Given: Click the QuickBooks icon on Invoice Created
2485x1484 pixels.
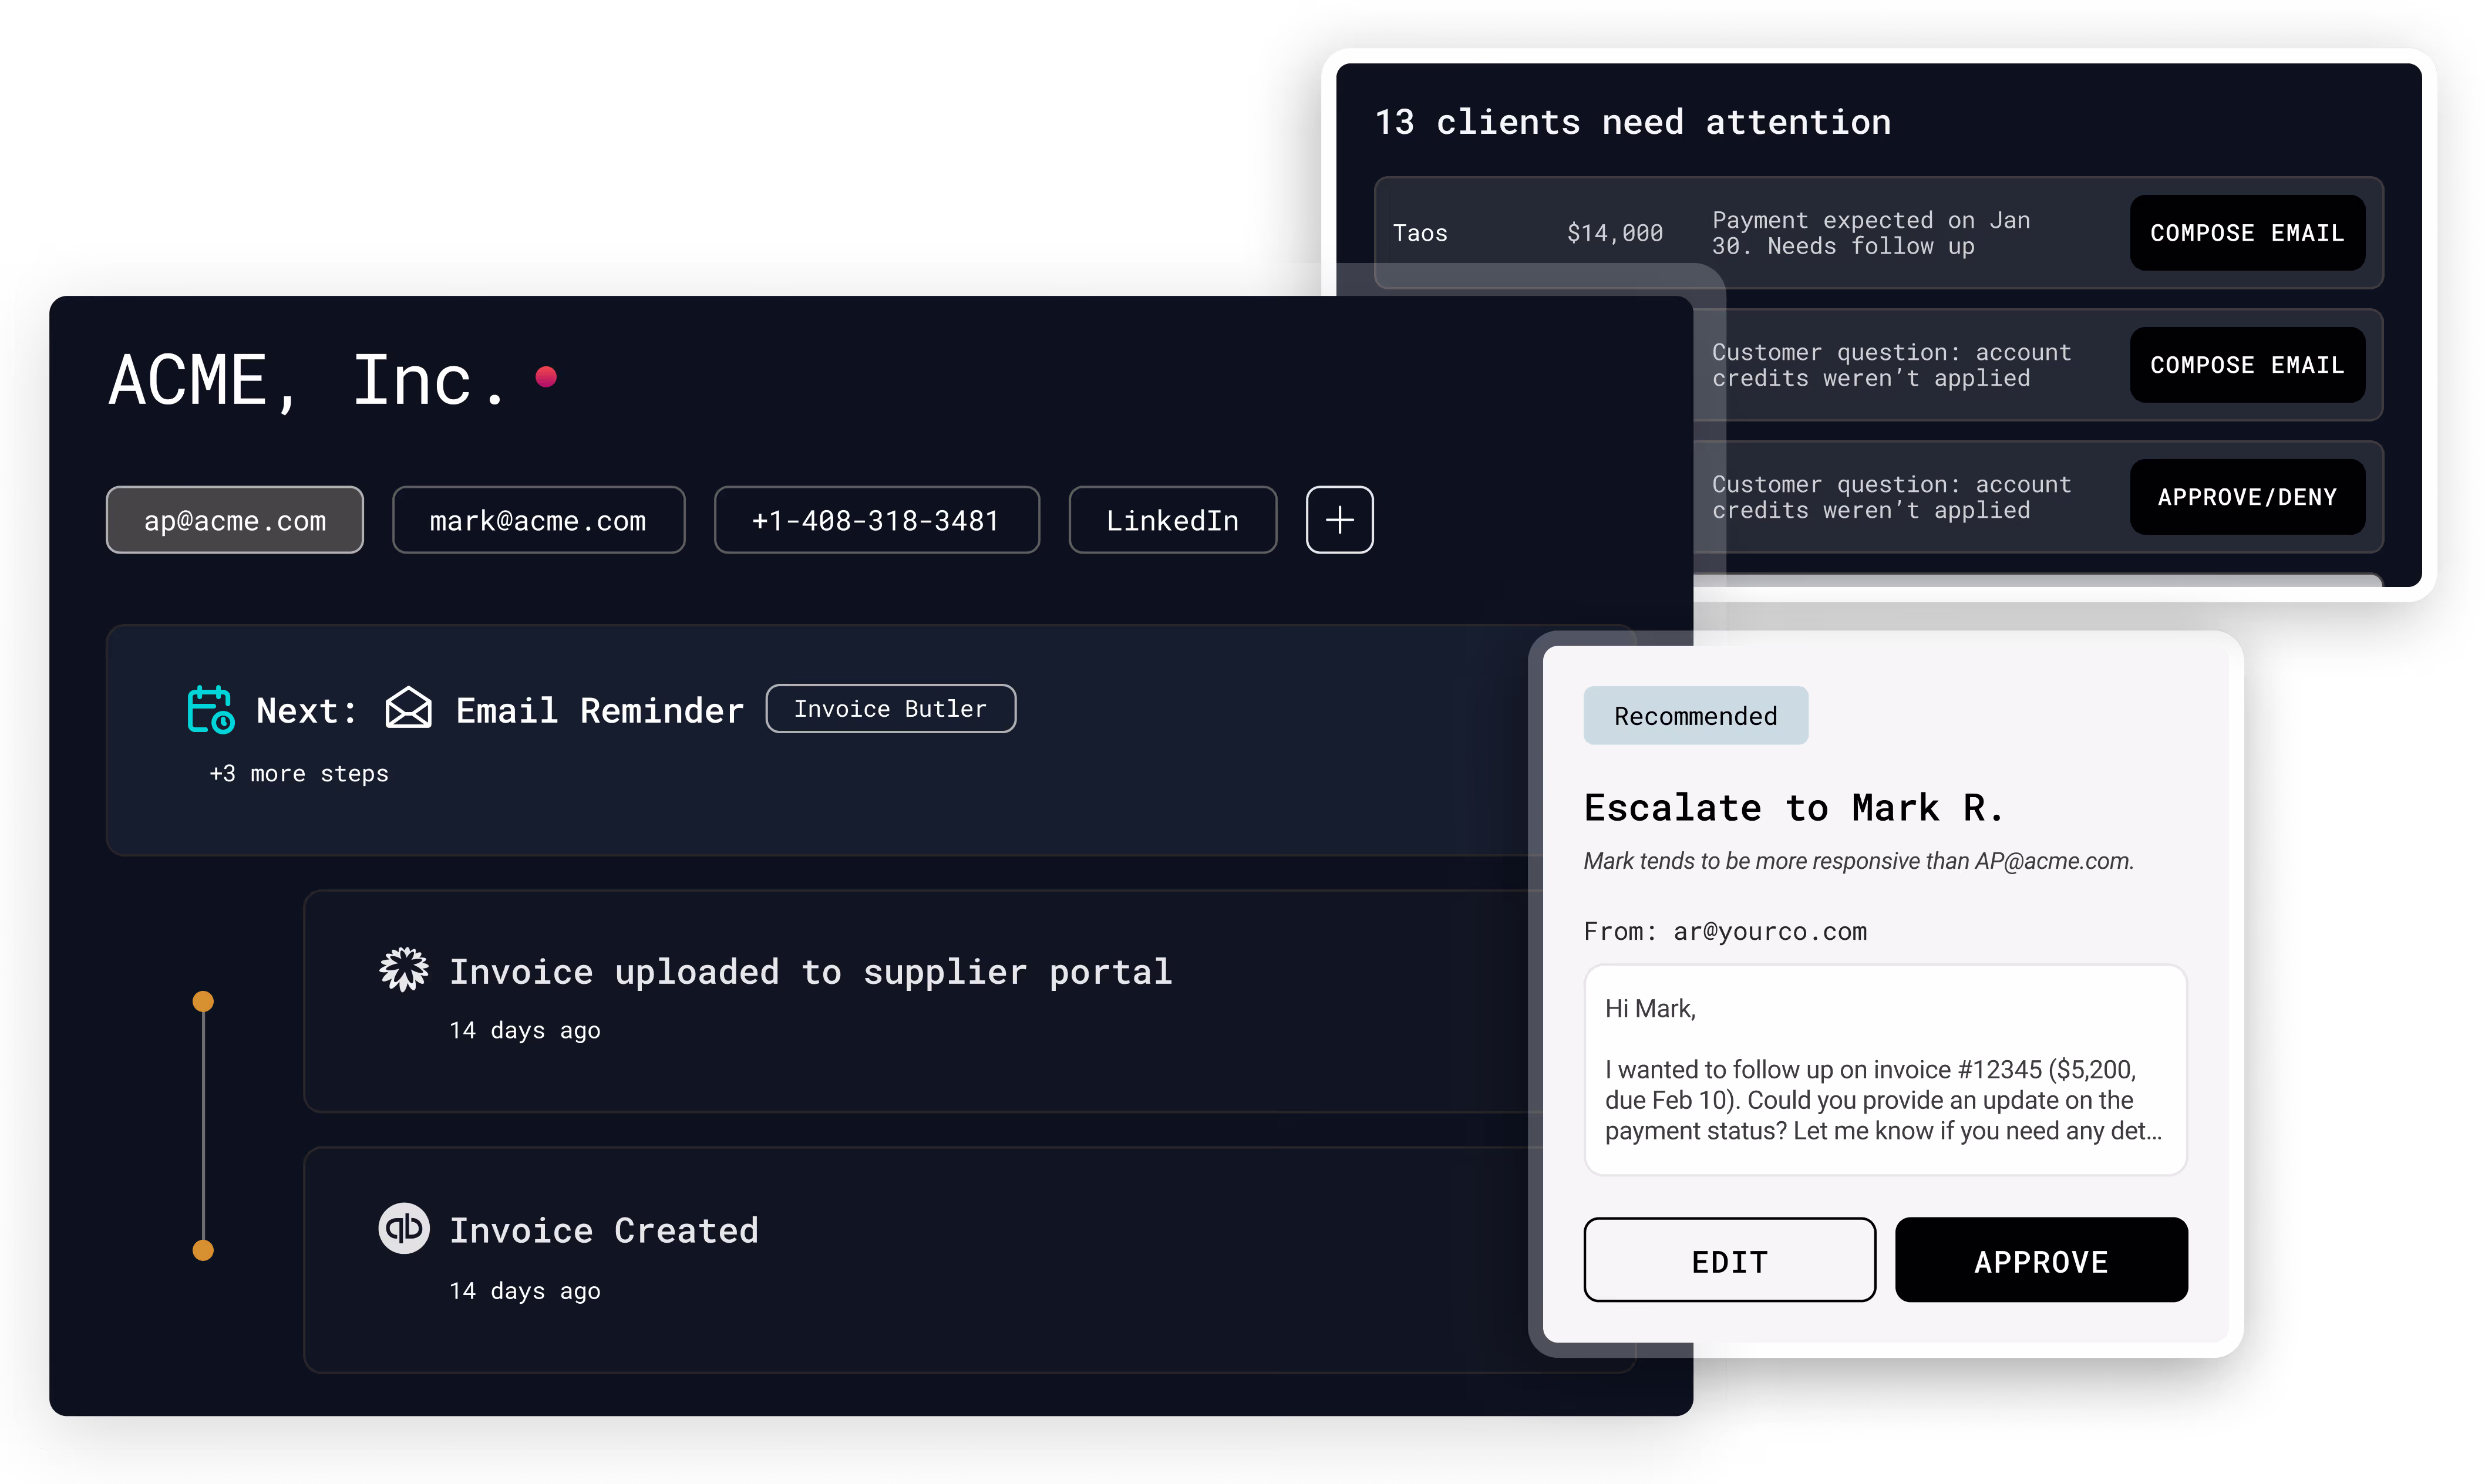Looking at the screenshot, I should [404, 1228].
